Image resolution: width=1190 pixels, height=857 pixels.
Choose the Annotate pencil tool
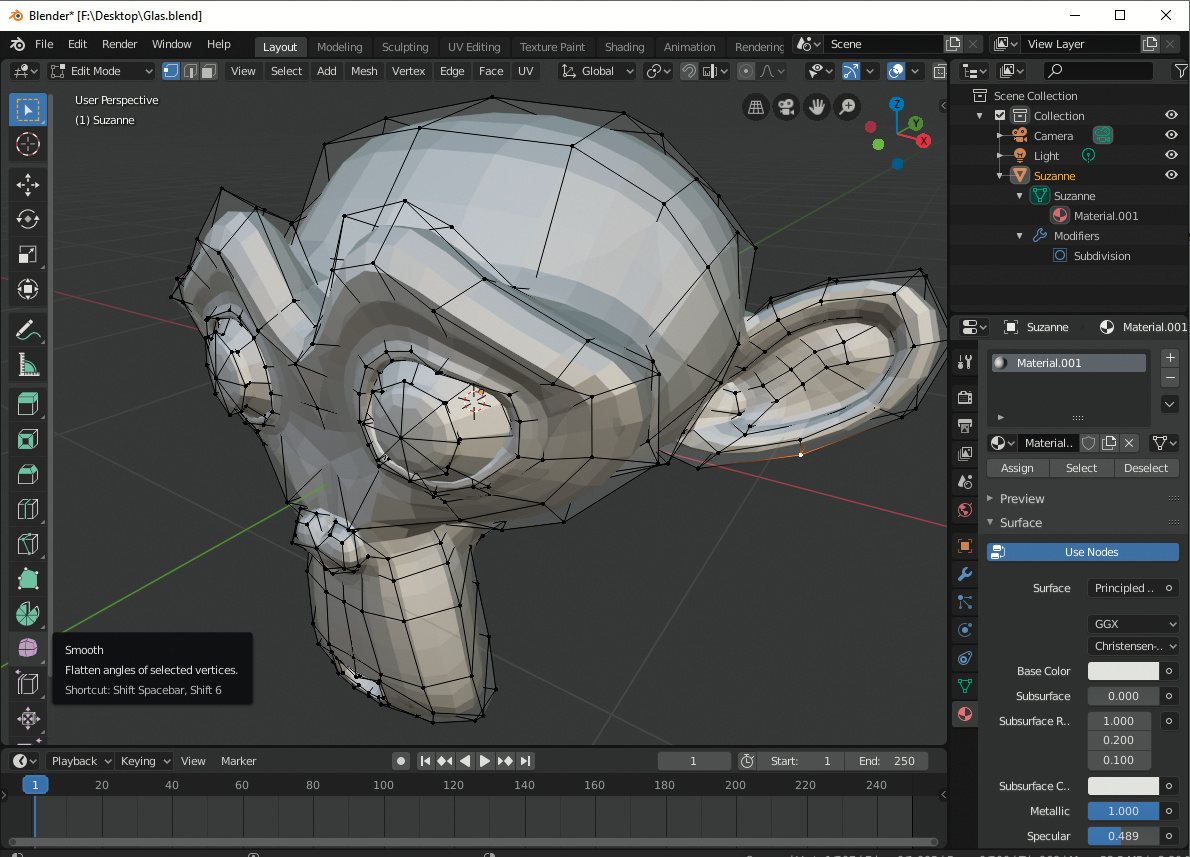click(x=28, y=330)
